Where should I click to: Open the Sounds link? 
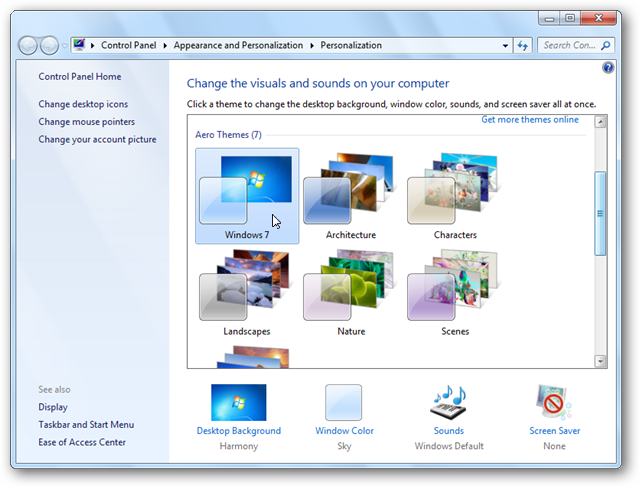(449, 431)
